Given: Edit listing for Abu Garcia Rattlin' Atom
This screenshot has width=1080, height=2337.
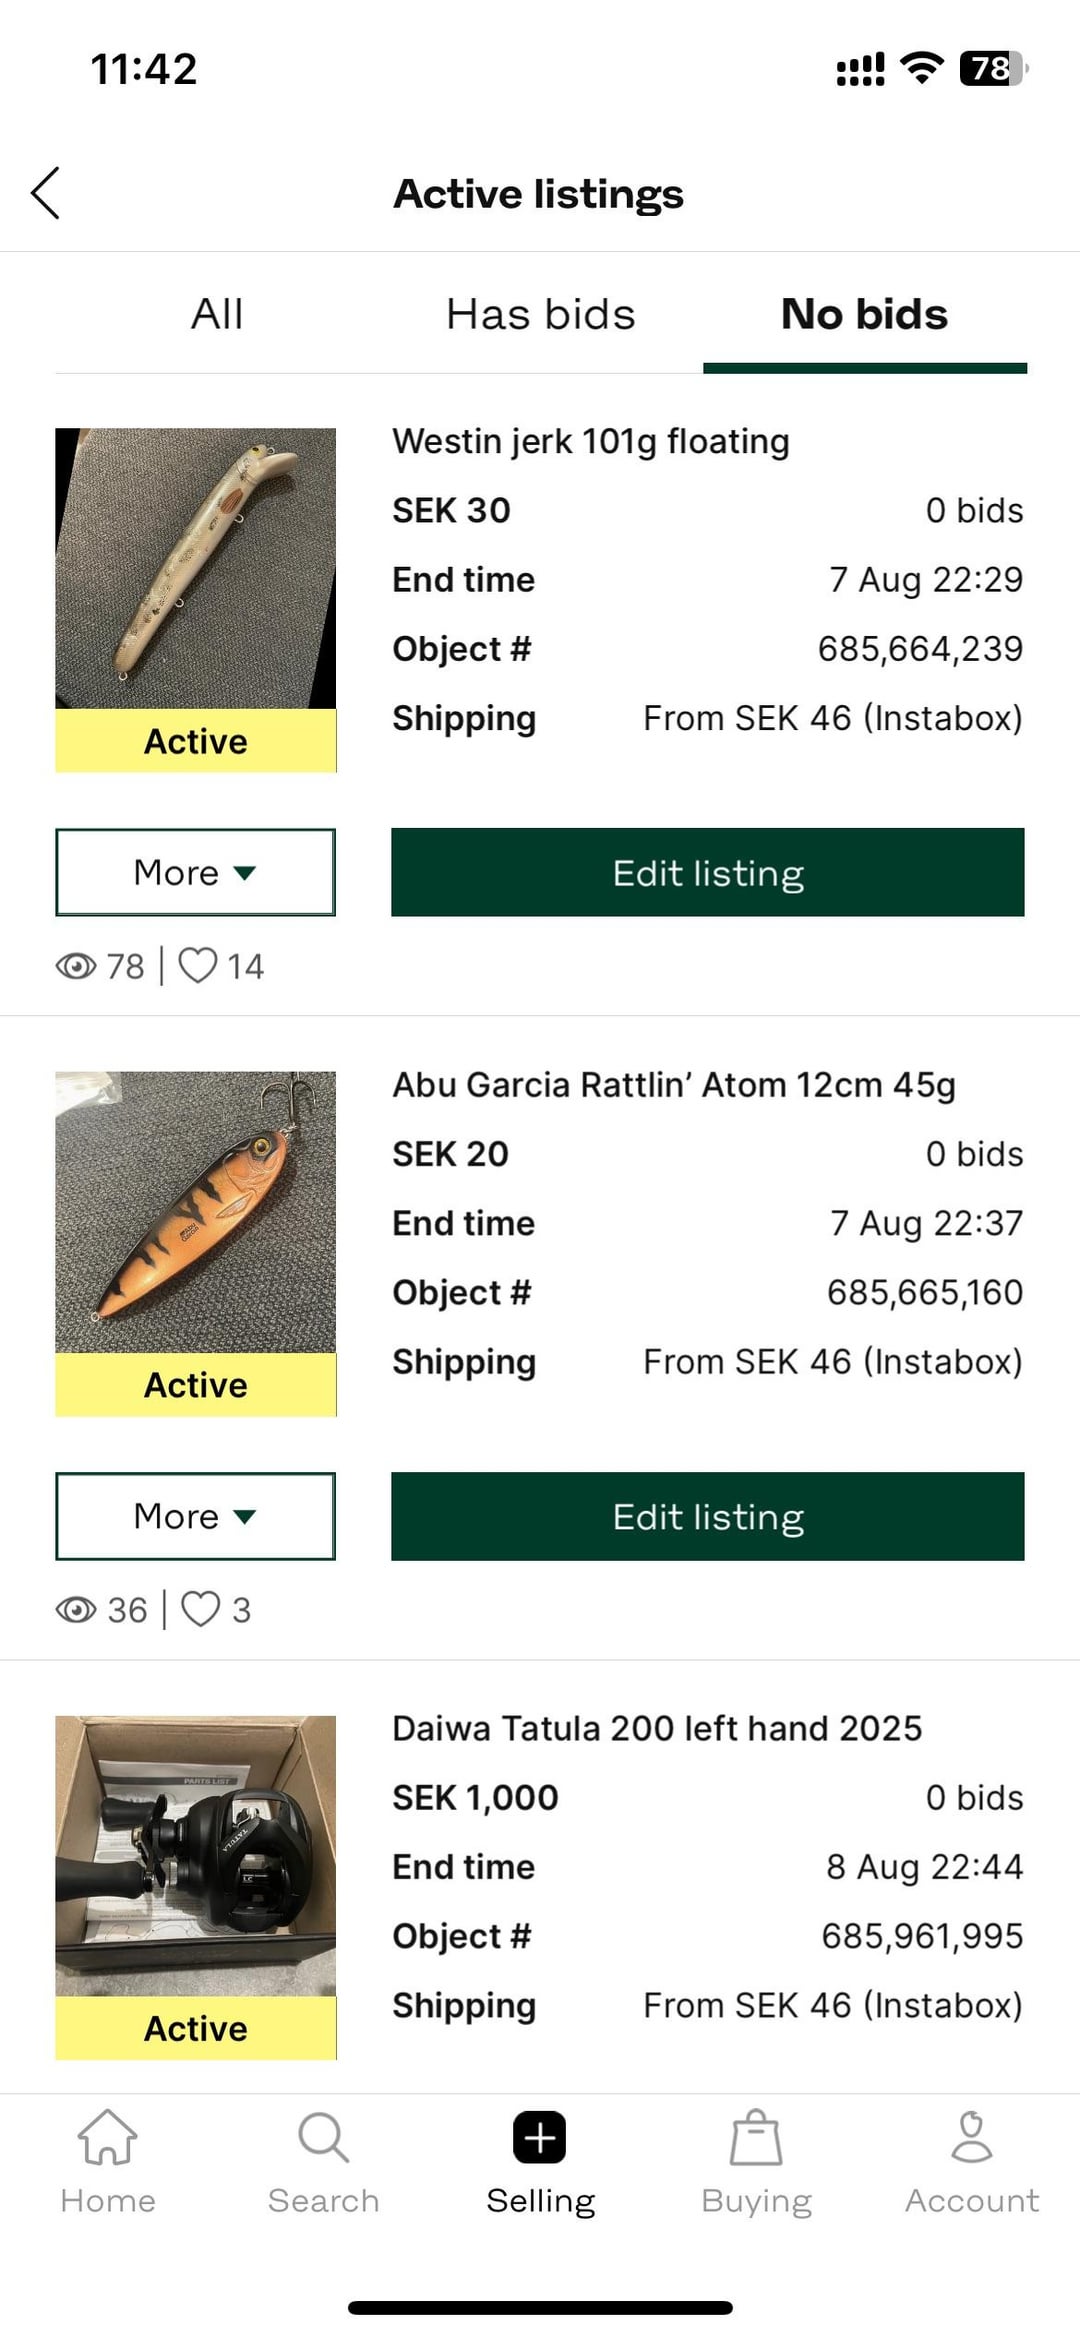Looking at the screenshot, I should point(708,1516).
